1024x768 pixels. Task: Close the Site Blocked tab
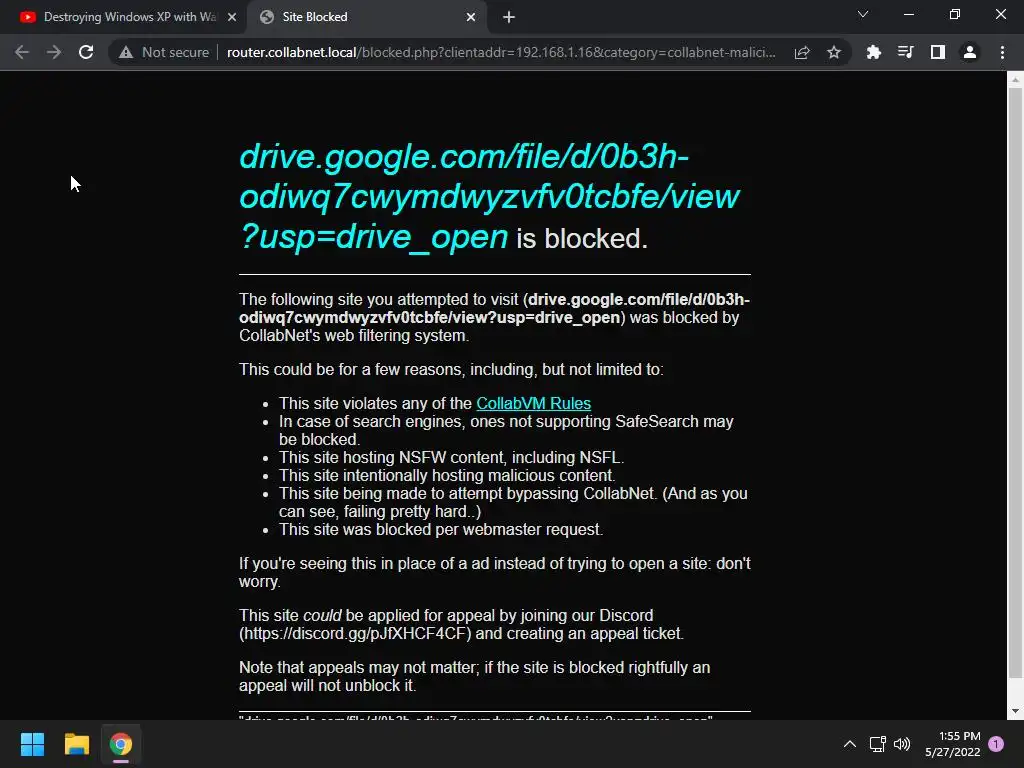[471, 17]
